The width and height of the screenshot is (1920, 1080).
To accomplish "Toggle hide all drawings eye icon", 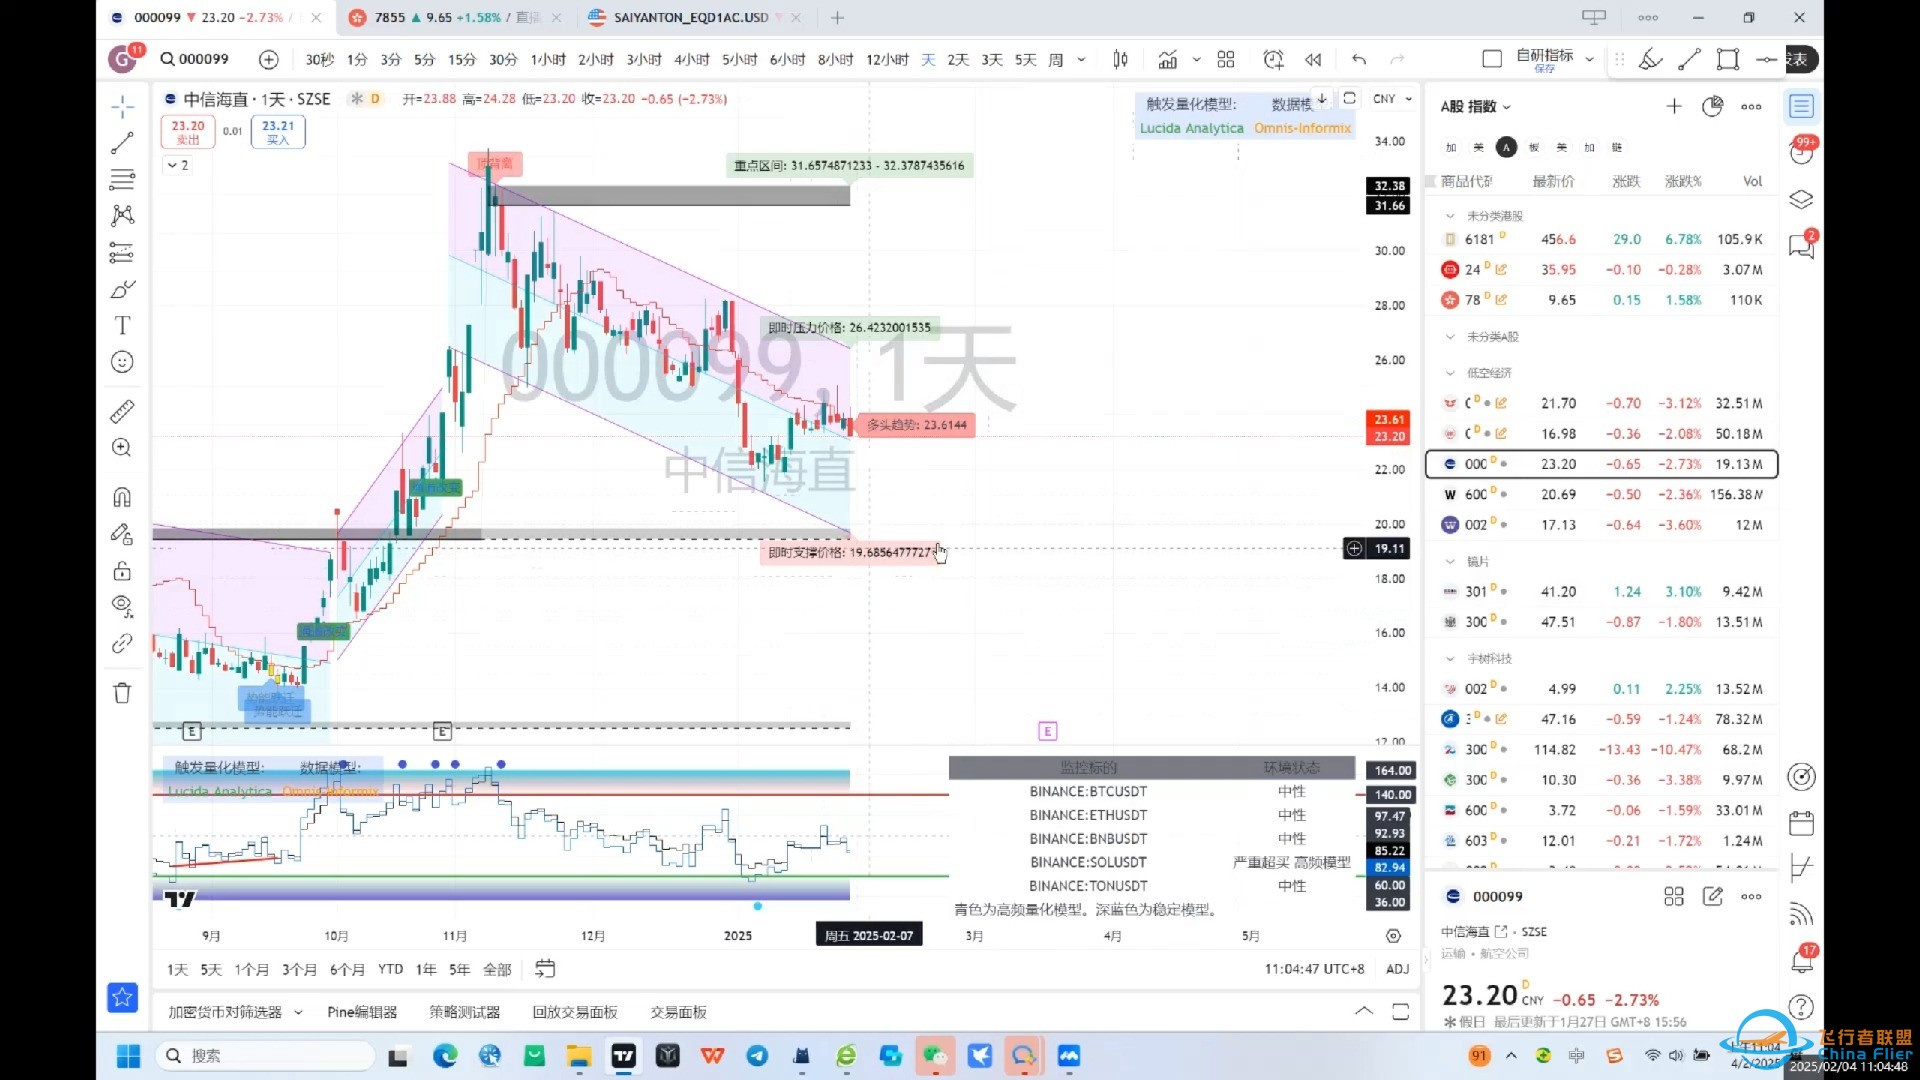I will point(122,606).
